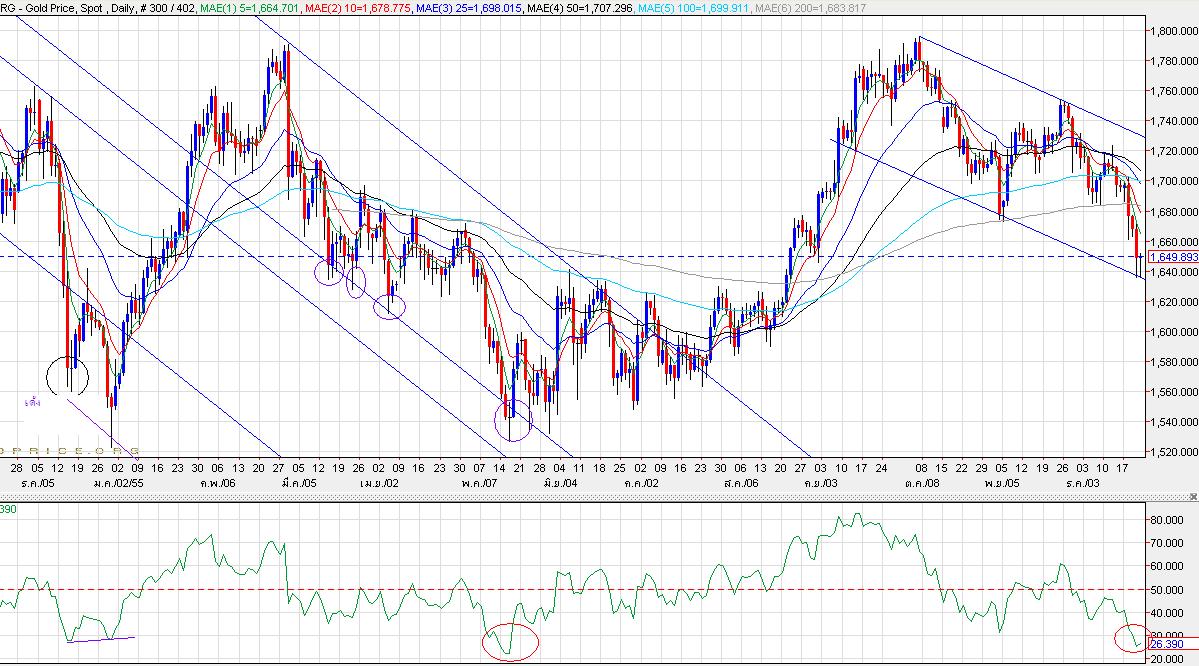This screenshot has height=666, width=1199.
Task: Click the '1,540.000' price axis label
Action: (x=1174, y=422)
